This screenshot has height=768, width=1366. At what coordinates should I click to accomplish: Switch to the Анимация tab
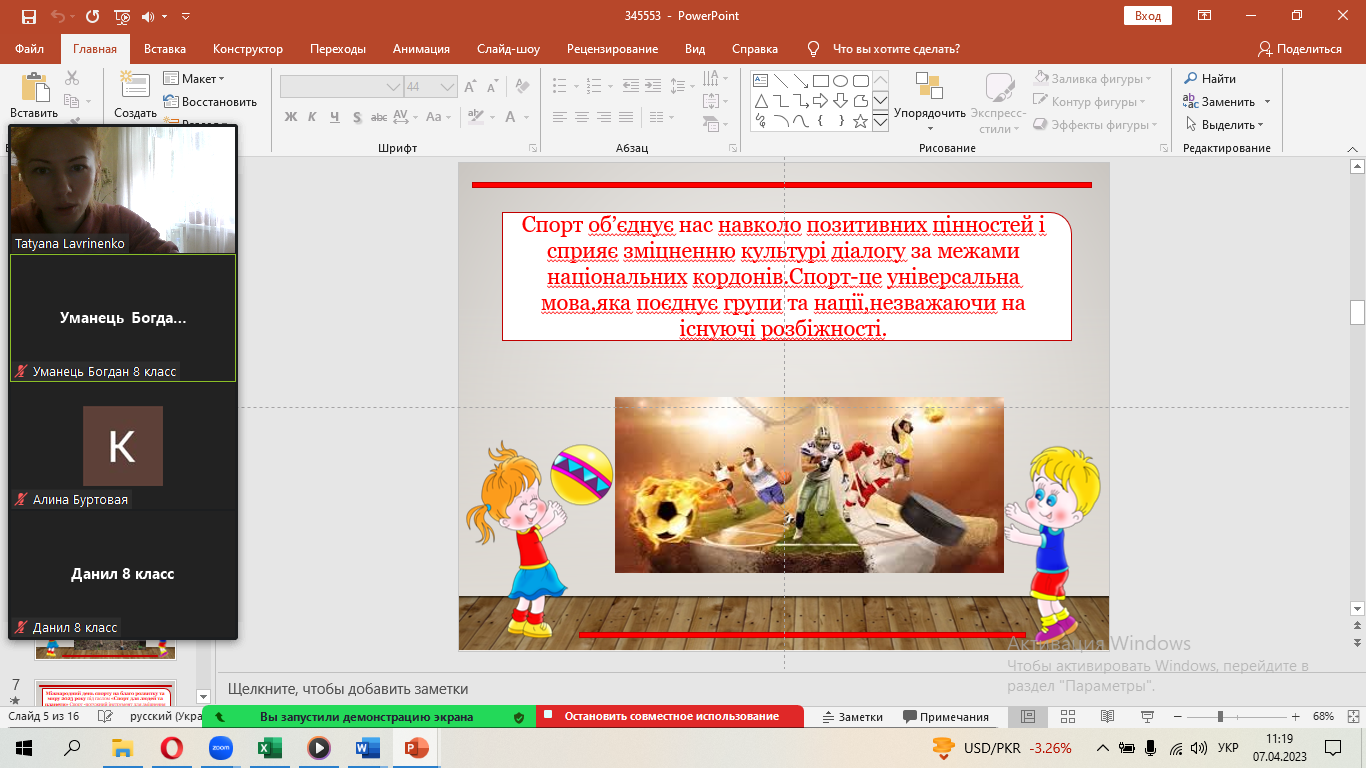point(421,49)
